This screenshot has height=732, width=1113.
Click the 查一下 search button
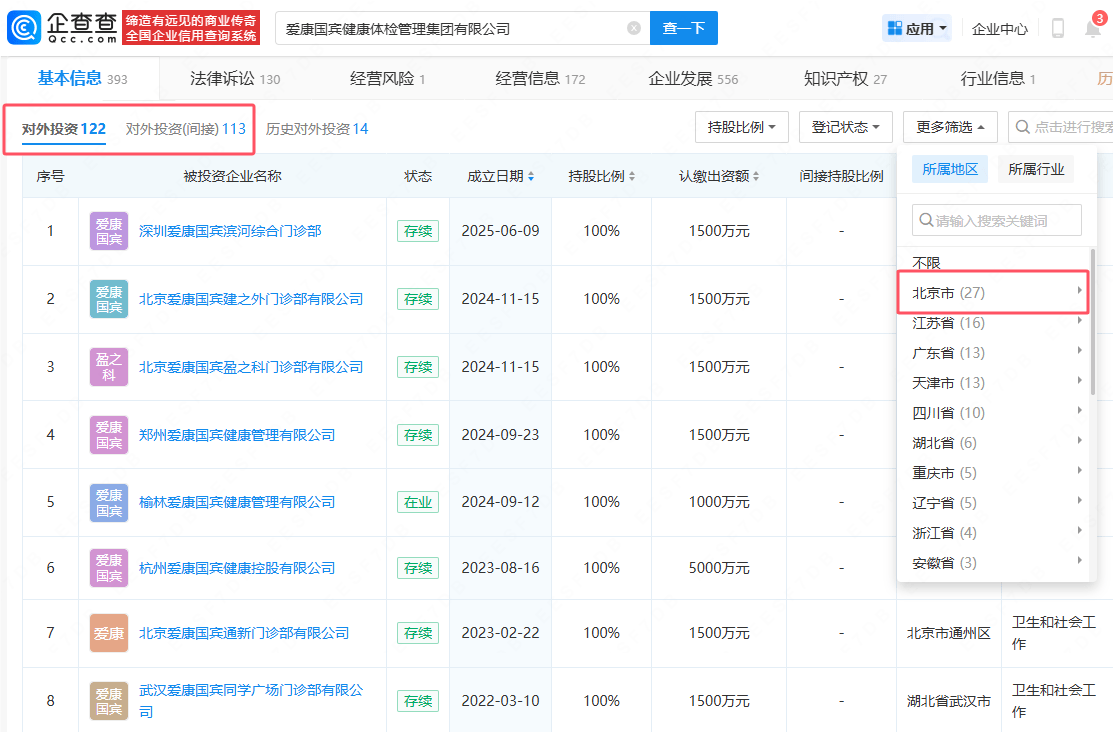click(x=683, y=29)
